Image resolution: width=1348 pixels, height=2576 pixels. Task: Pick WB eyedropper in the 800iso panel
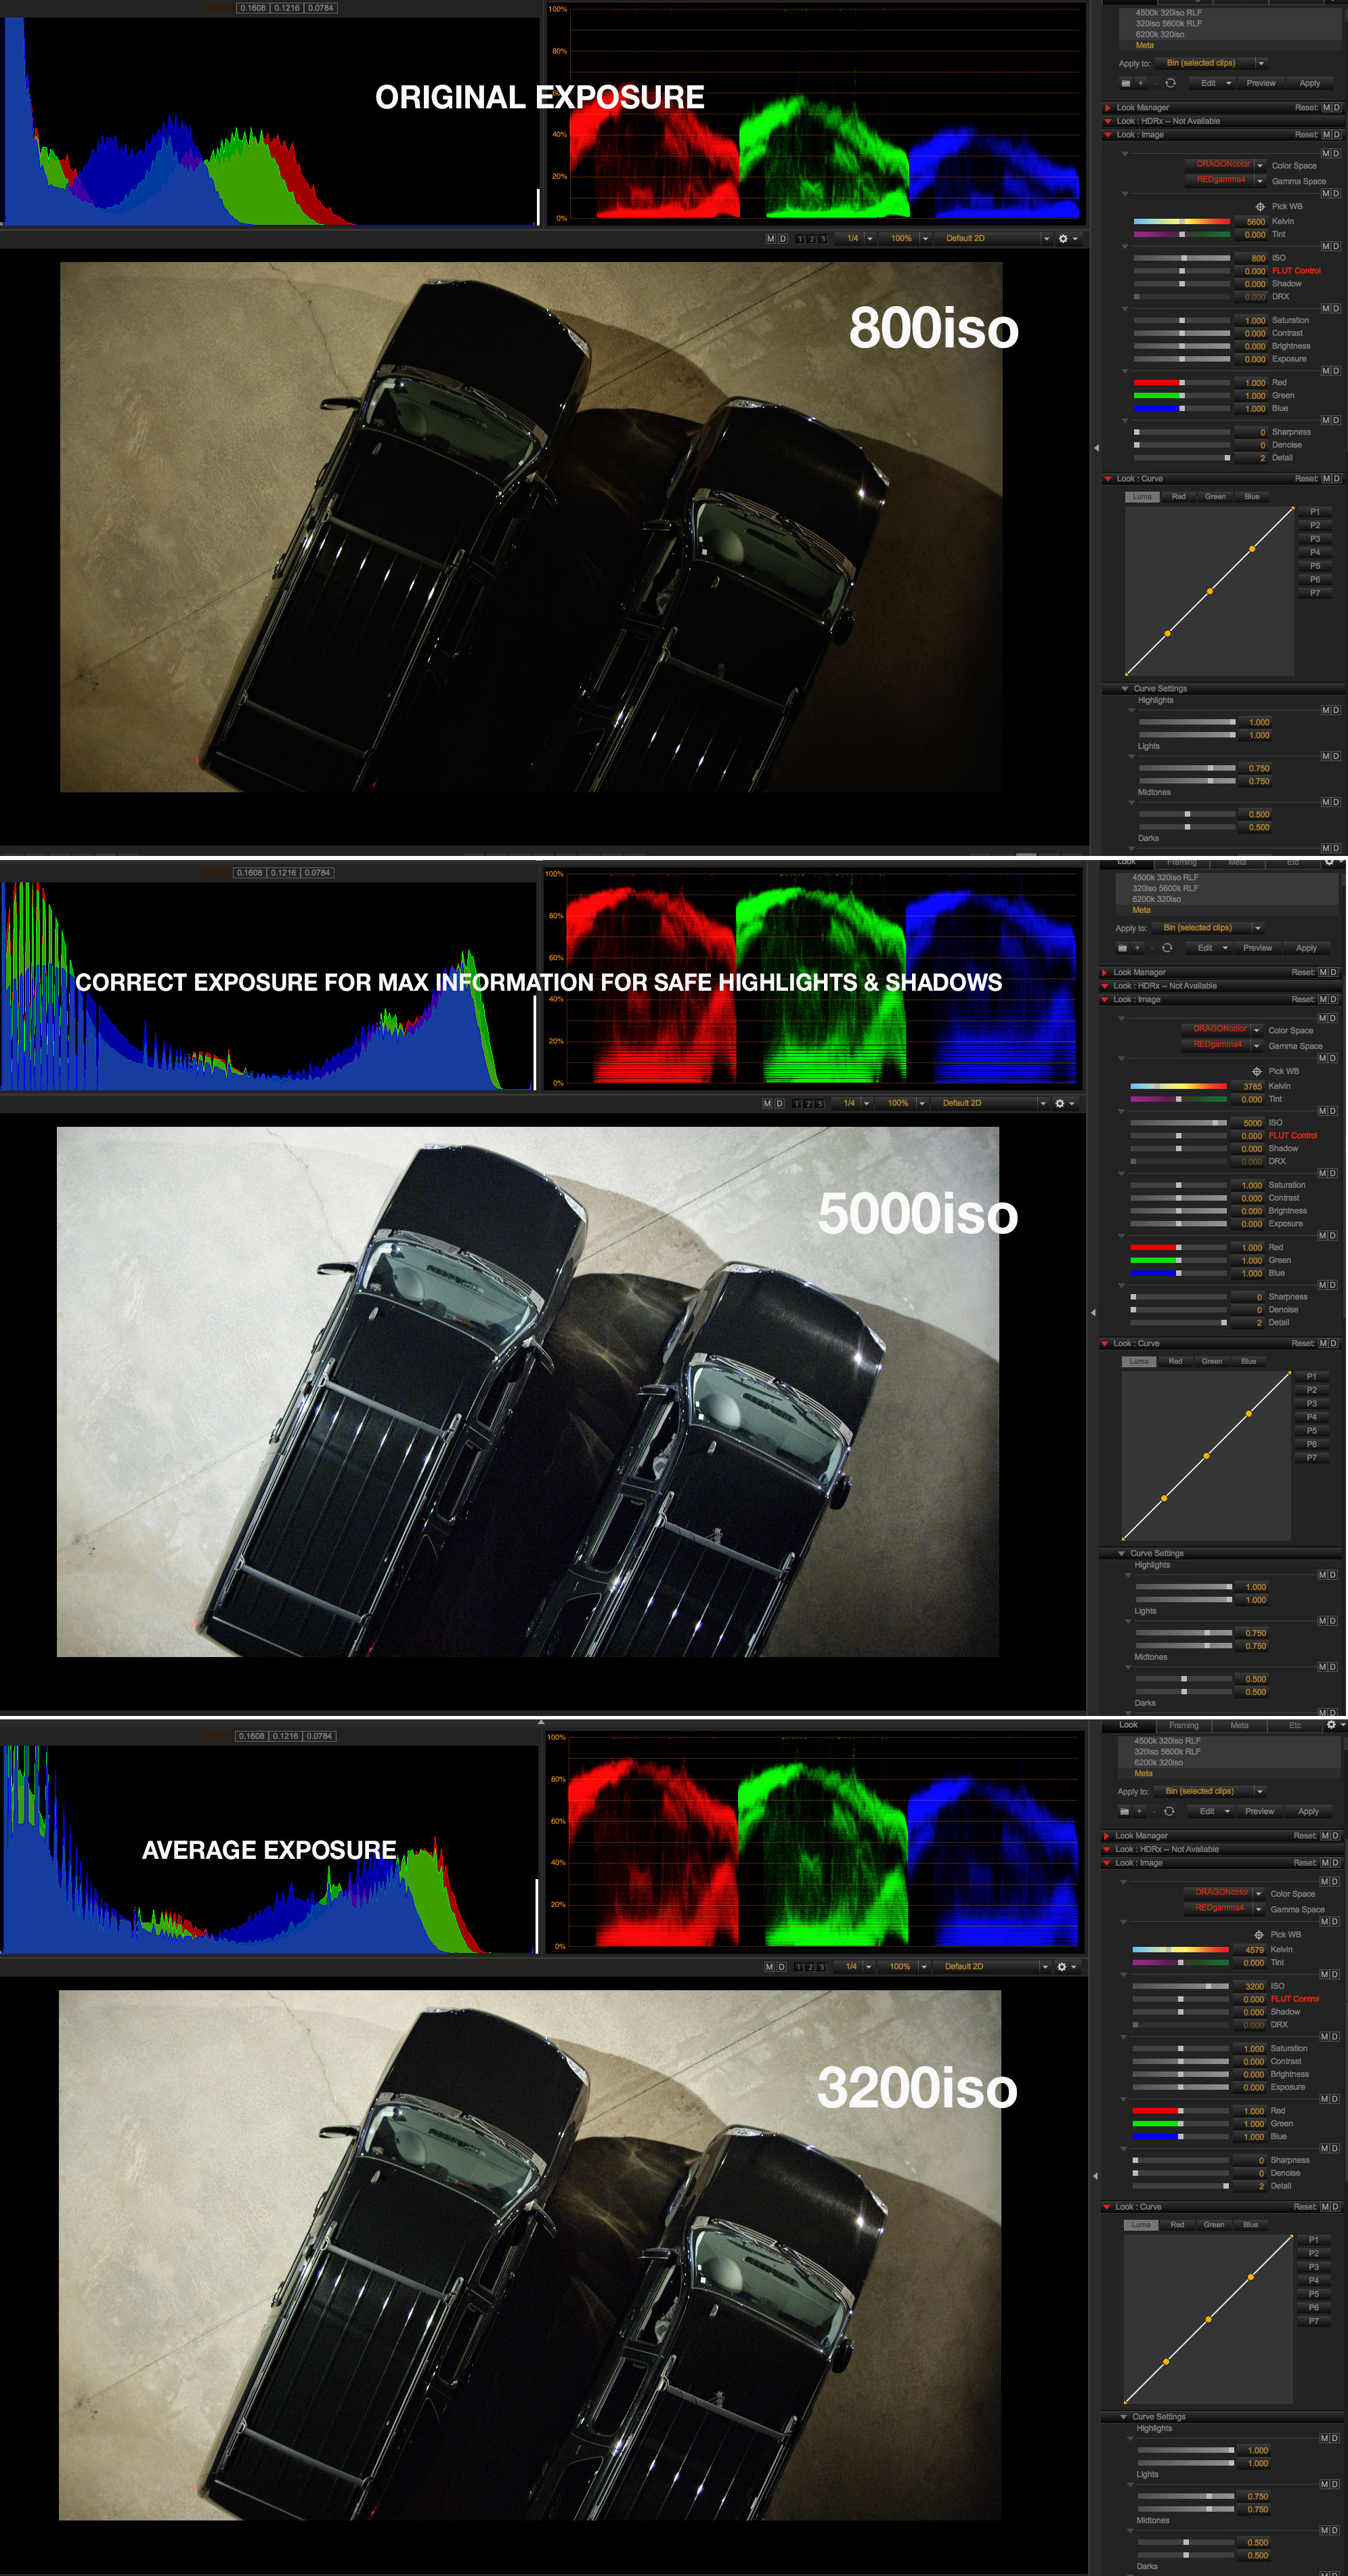click(x=1260, y=207)
